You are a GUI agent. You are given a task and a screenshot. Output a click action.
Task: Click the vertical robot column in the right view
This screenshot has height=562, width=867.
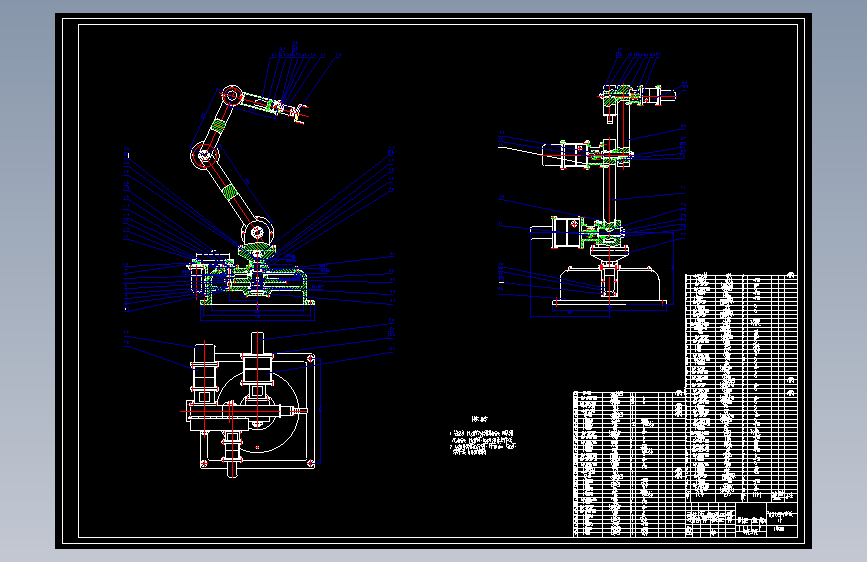click(610, 194)
